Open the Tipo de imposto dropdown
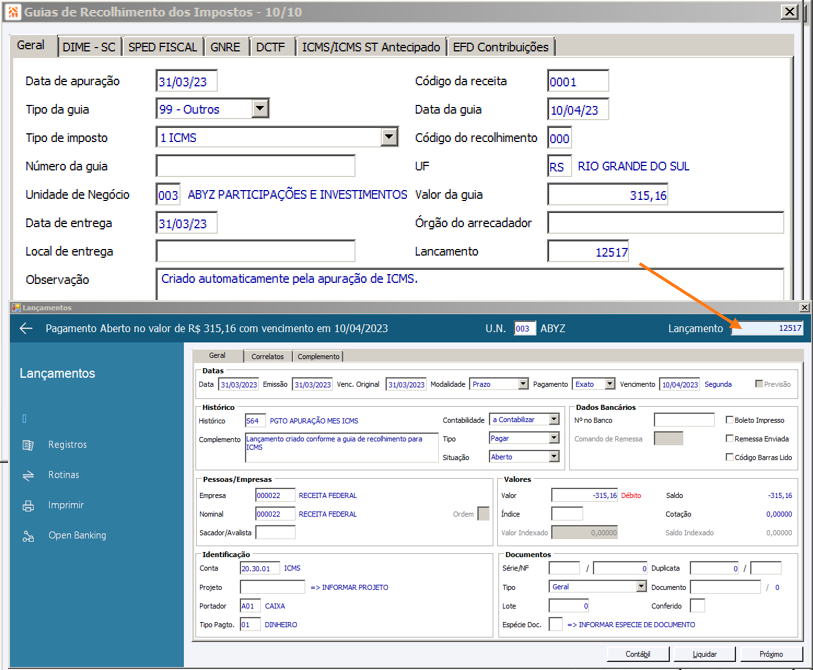 click(389, 137)
